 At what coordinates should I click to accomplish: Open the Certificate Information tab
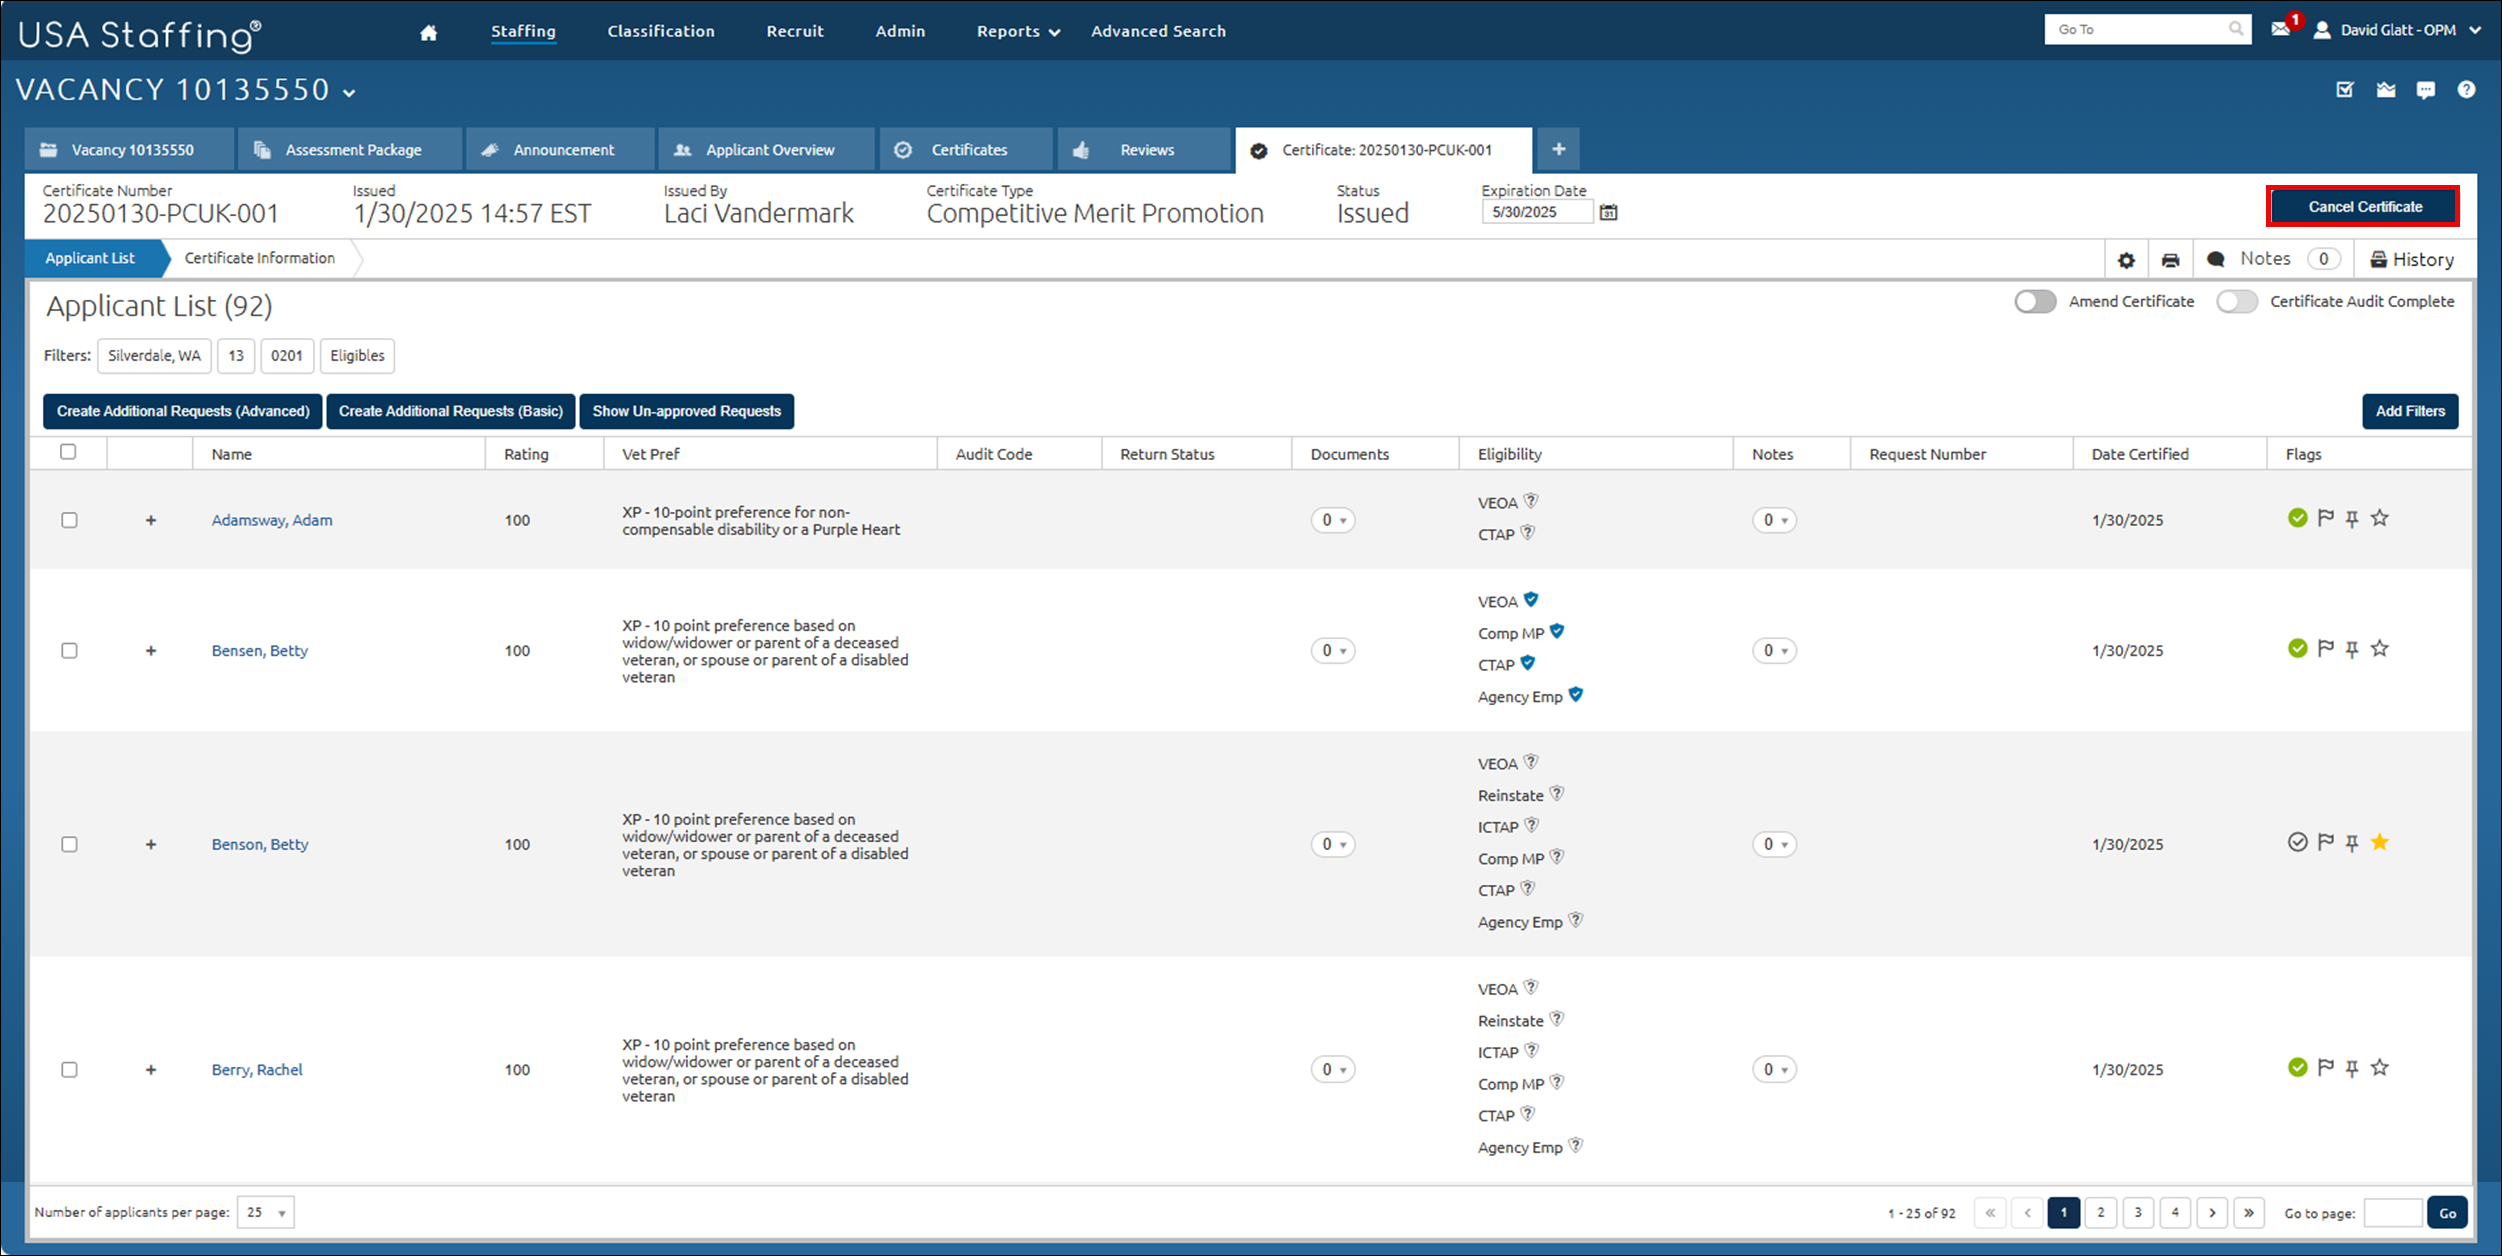coord(260,258)
